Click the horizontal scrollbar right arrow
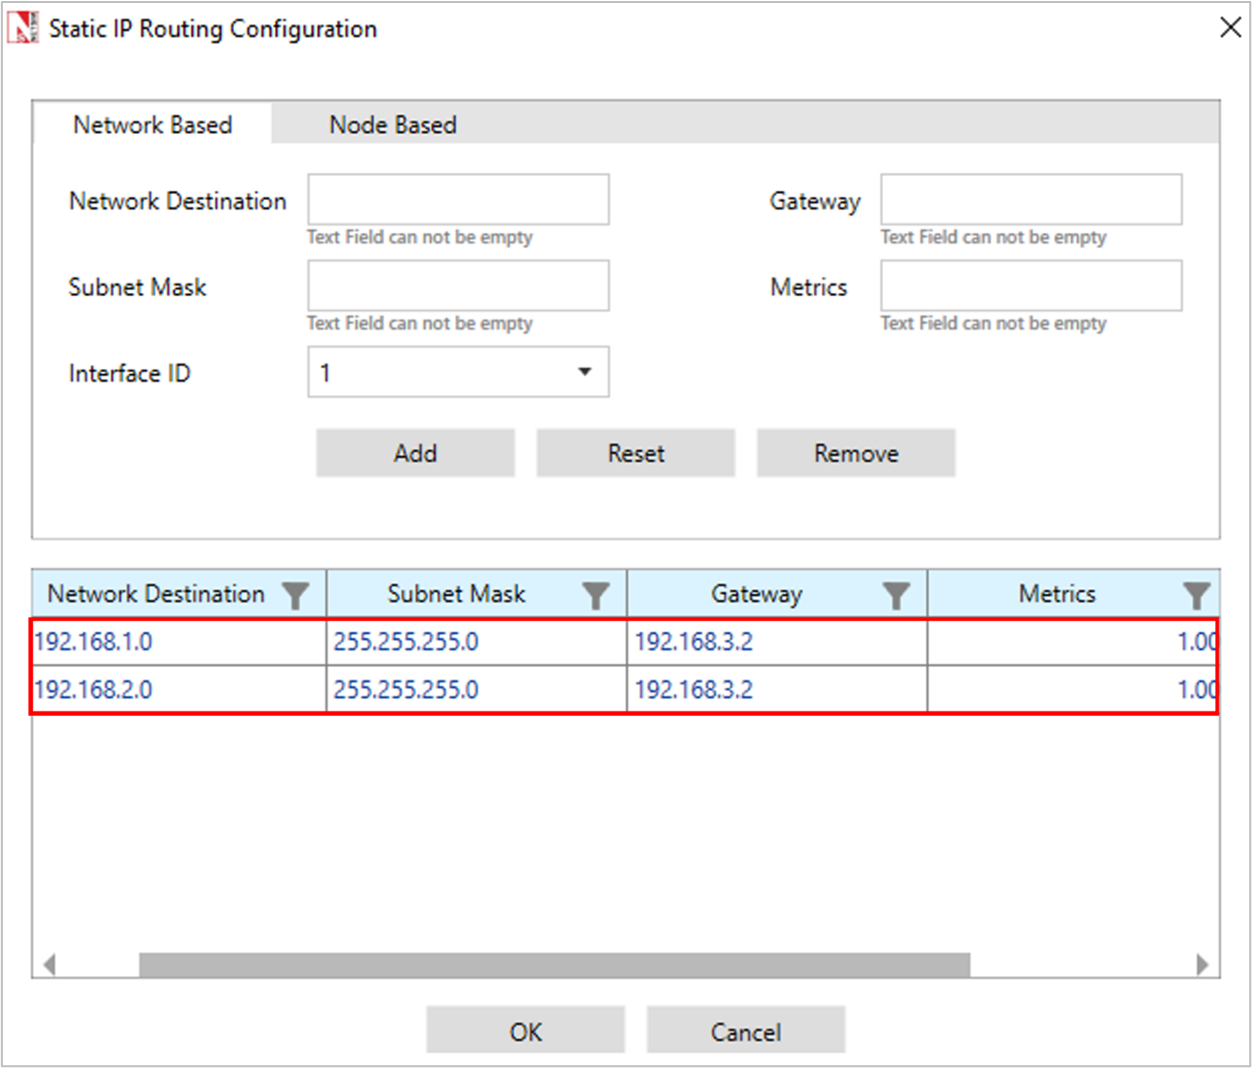1252x1068 pixels. coord(1202,965)
